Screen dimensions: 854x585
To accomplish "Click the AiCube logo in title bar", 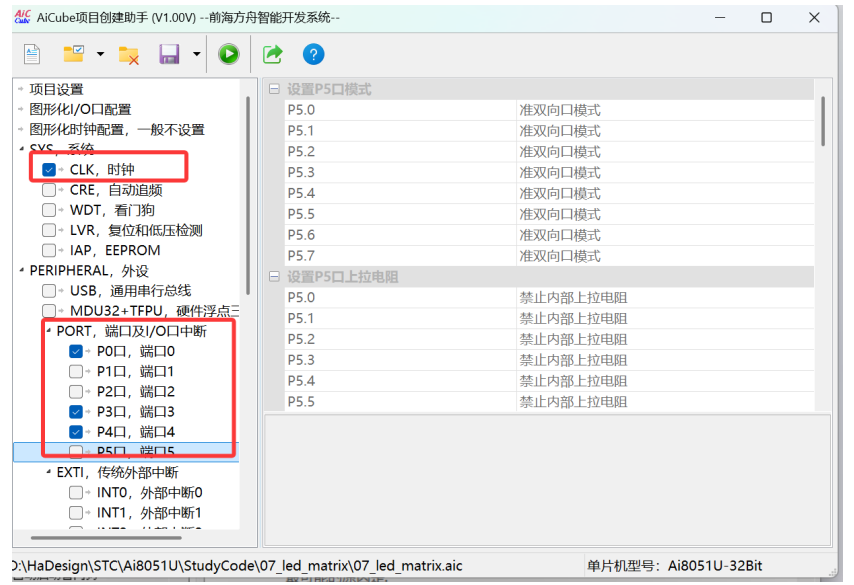I will [22, 17].
